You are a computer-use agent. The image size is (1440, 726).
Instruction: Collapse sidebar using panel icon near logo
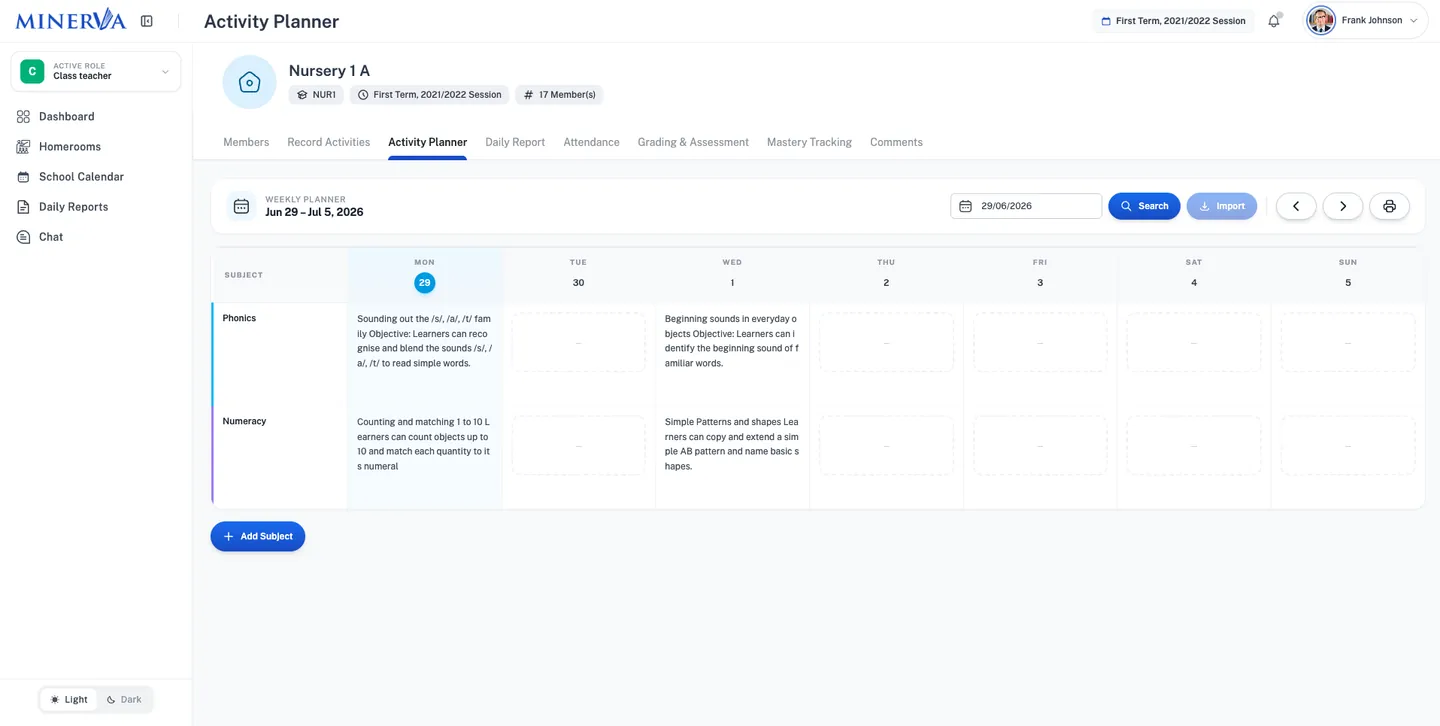(x=147, y=21)
